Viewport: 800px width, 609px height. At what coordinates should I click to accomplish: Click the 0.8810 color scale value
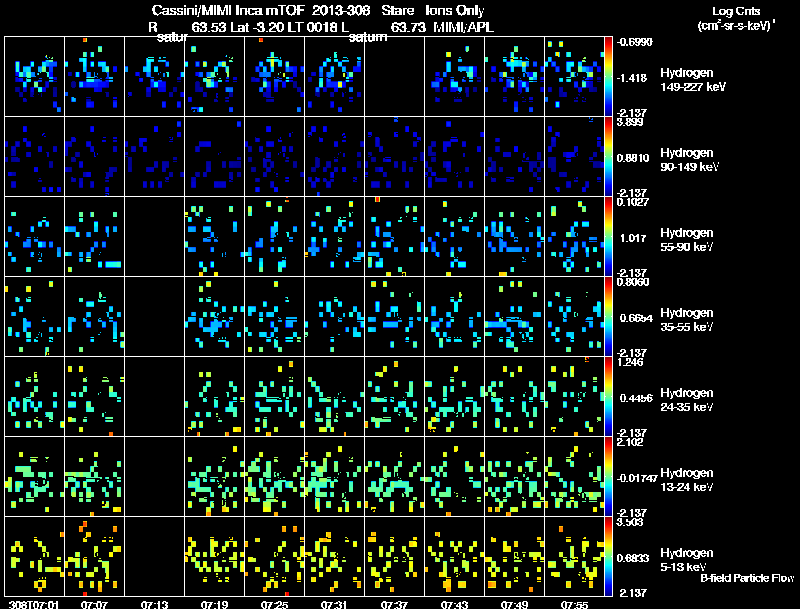coord(633,158)
